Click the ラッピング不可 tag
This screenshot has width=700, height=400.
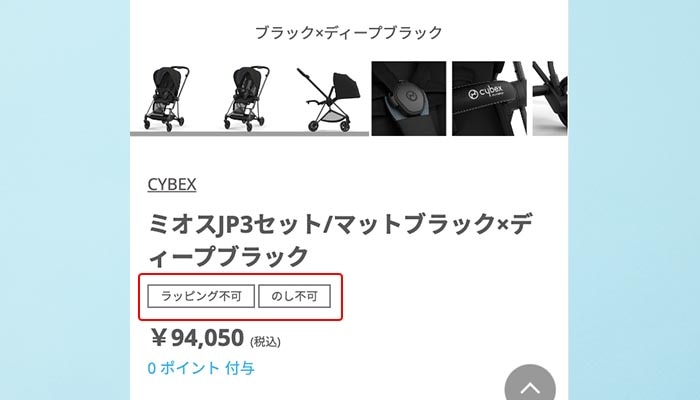coord(201,296)
